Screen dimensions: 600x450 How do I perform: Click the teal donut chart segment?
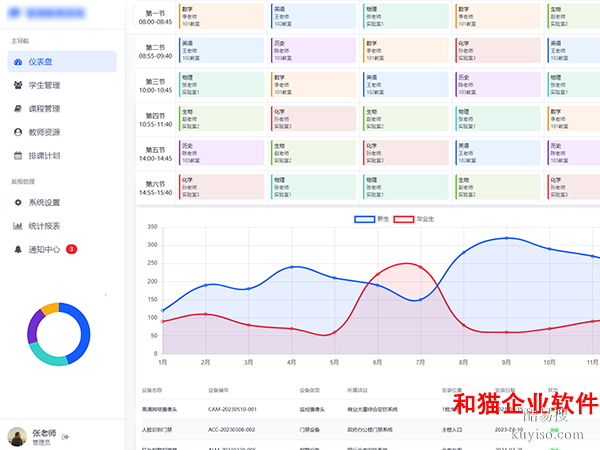click(46, 357)
